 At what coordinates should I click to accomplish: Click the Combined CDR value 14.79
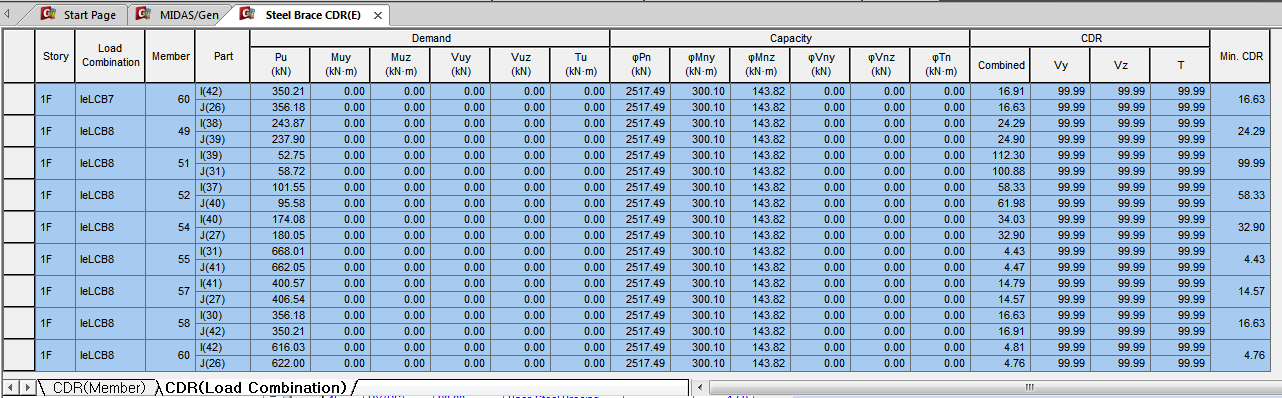click(x=1001, y=283)
